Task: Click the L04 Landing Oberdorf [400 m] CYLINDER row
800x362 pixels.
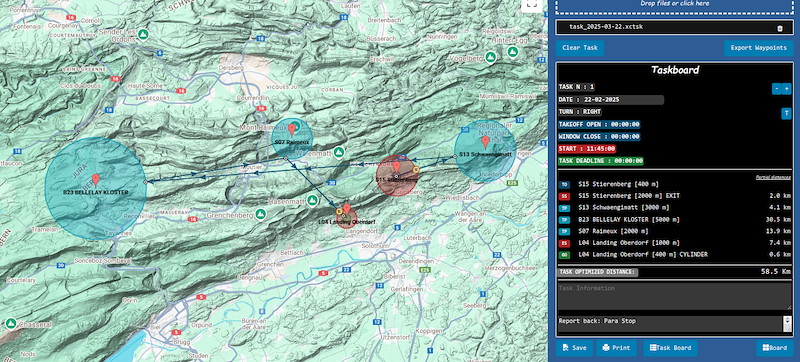Action: click(674, 254)
